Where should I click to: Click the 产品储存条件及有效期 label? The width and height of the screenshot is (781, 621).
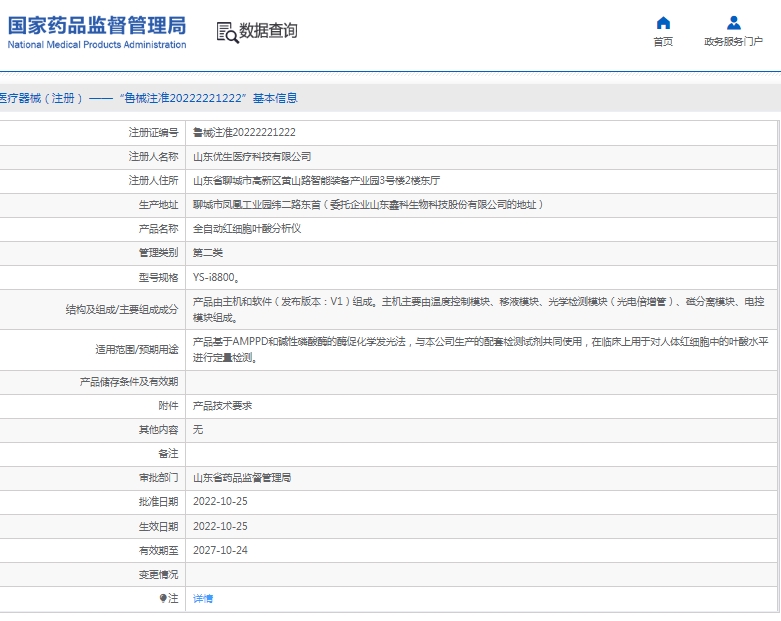[129, 381]
